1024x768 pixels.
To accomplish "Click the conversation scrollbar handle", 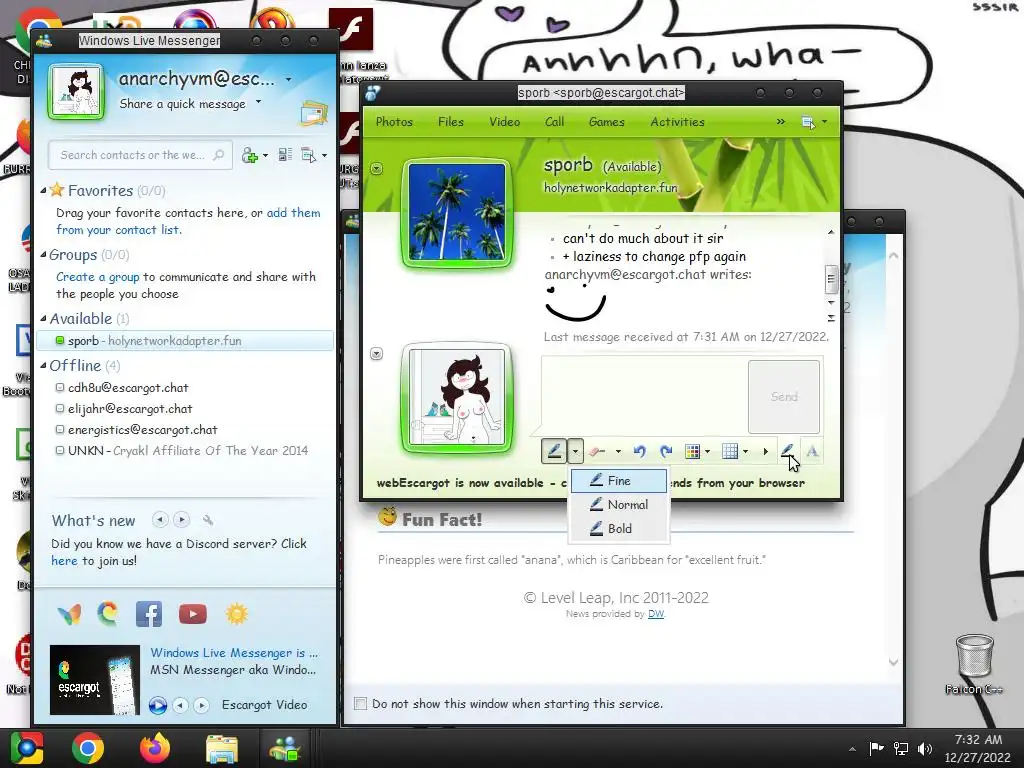I will point(831,279).
